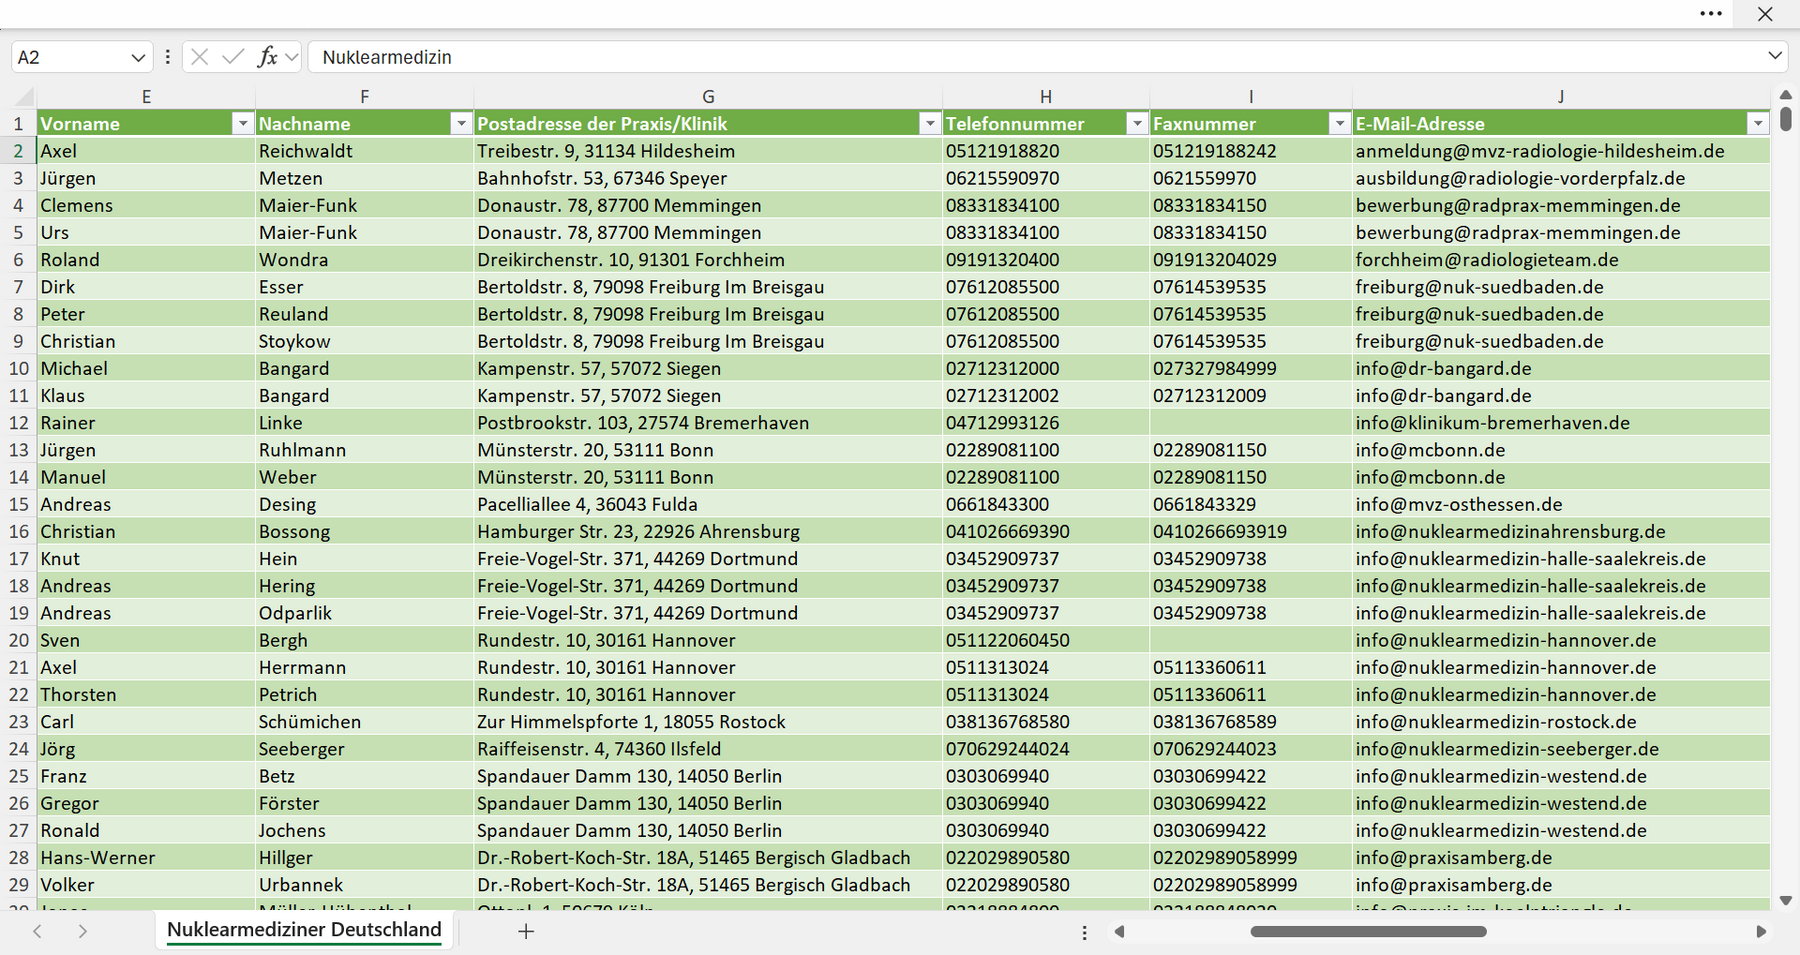The width and height of the screenshot is (1800, 955).
Task: Click the select-all corner triangle
Action: click(24, 97)
